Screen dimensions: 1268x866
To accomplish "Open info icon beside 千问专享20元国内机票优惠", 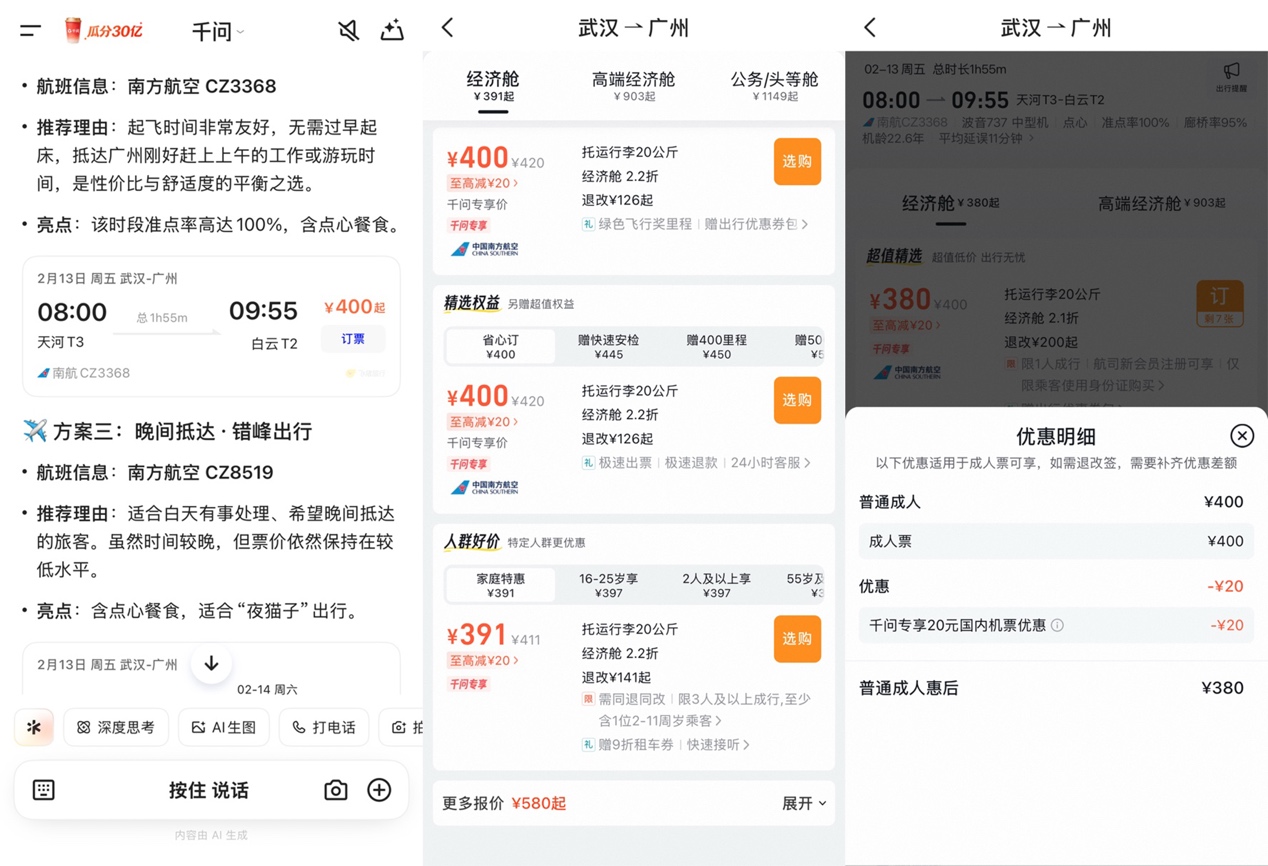I will 1057,626.
